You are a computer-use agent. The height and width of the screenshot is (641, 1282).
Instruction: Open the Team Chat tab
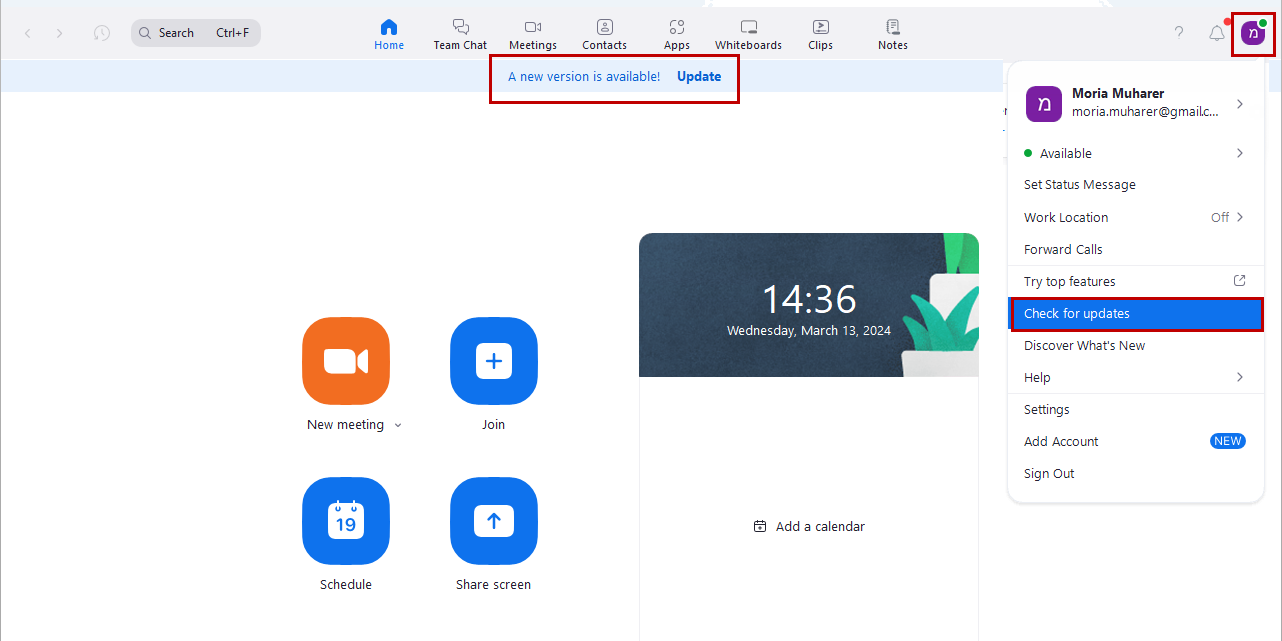click(460, 34)
